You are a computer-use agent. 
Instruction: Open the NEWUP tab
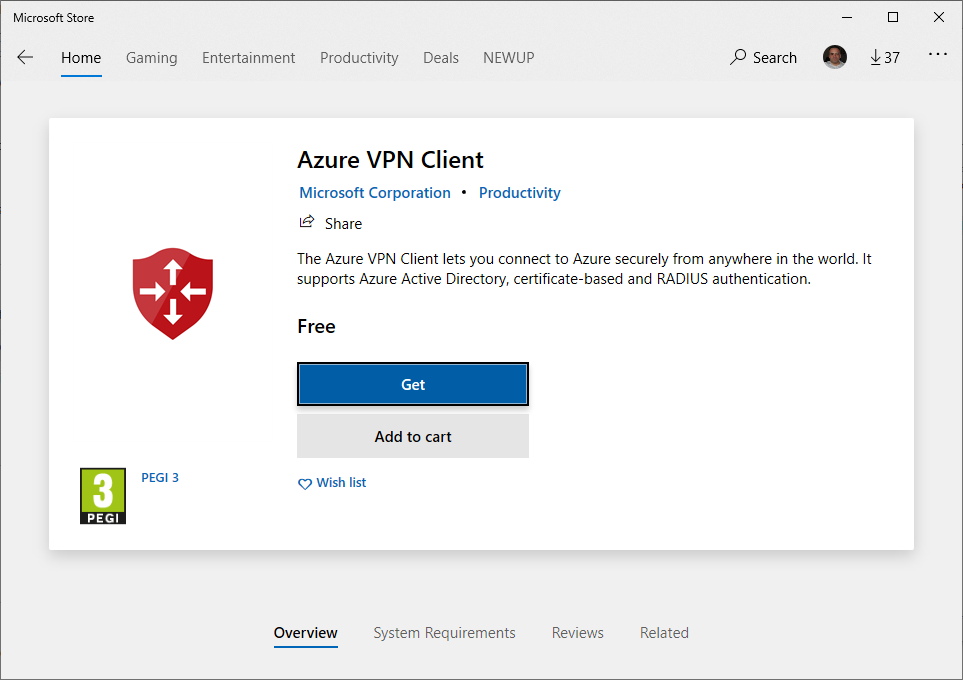[509, 58]
